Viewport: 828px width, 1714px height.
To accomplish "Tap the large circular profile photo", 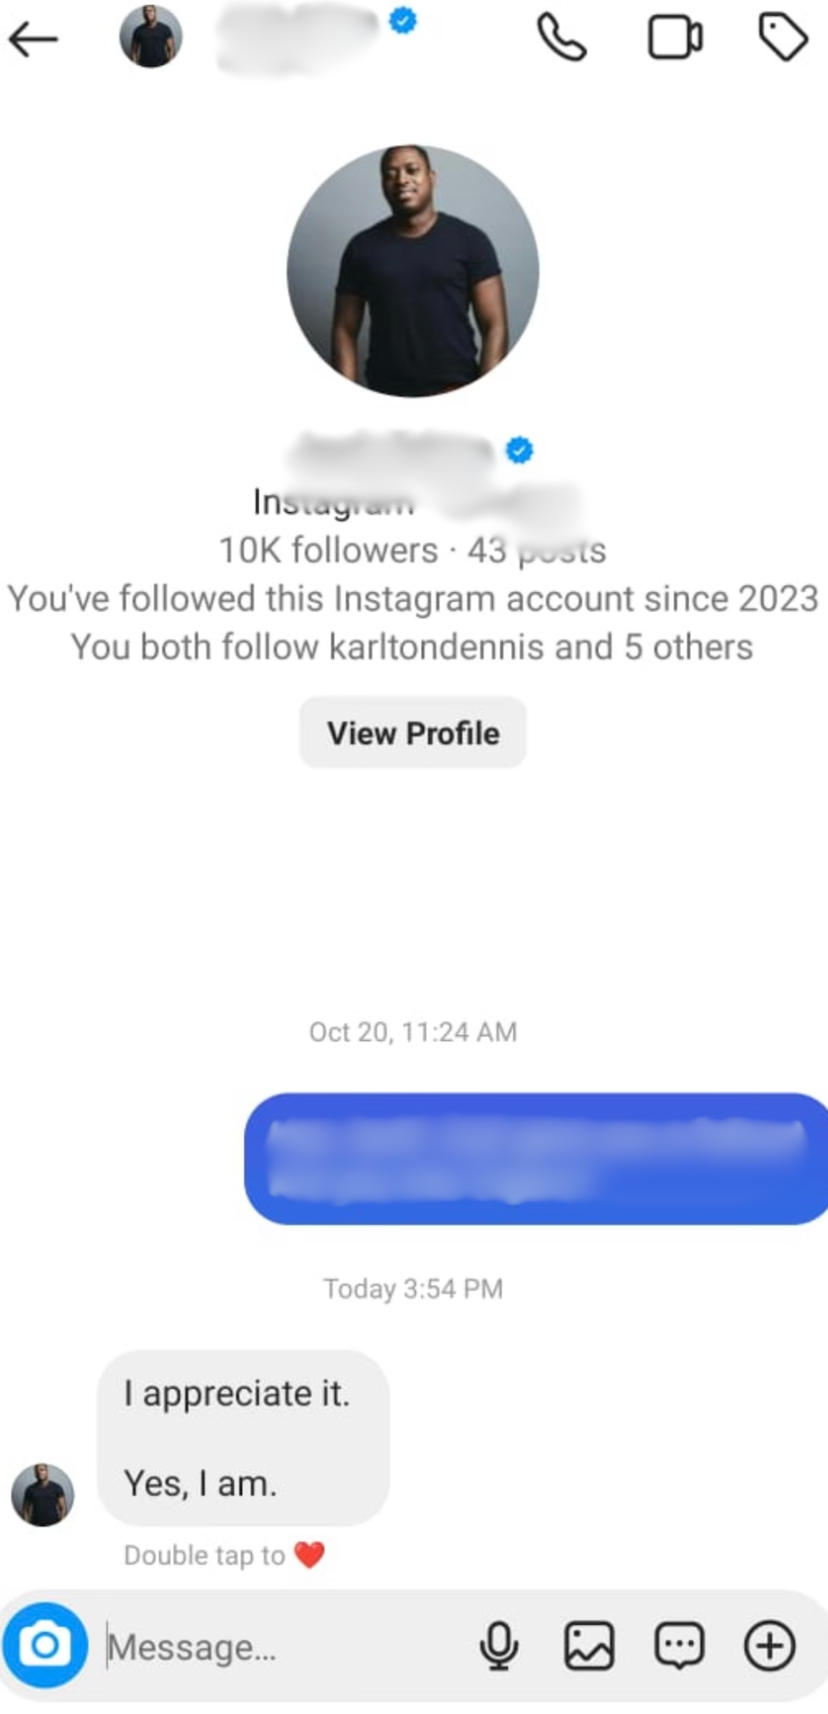I will pos(413,271).
